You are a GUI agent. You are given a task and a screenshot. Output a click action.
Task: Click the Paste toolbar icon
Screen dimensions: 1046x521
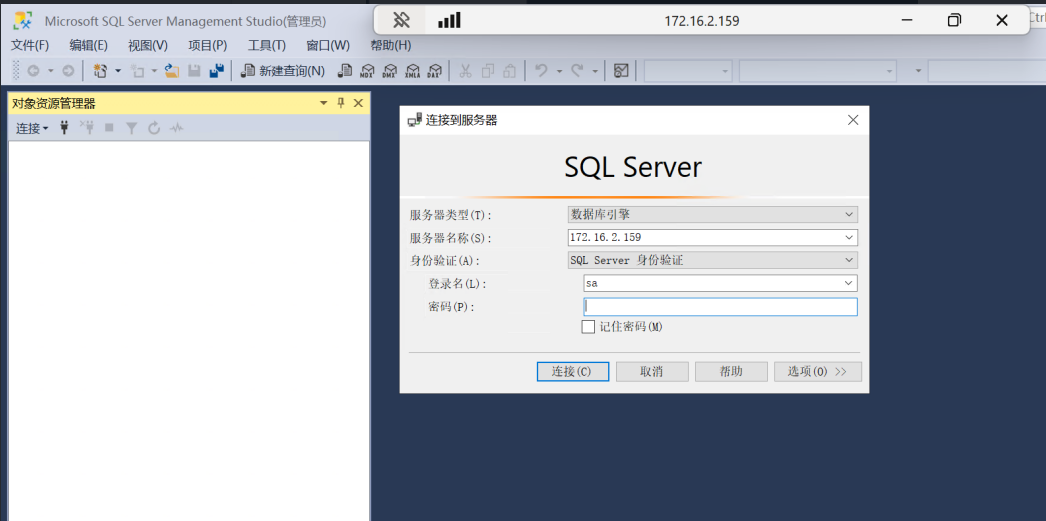tap(510, 71)
